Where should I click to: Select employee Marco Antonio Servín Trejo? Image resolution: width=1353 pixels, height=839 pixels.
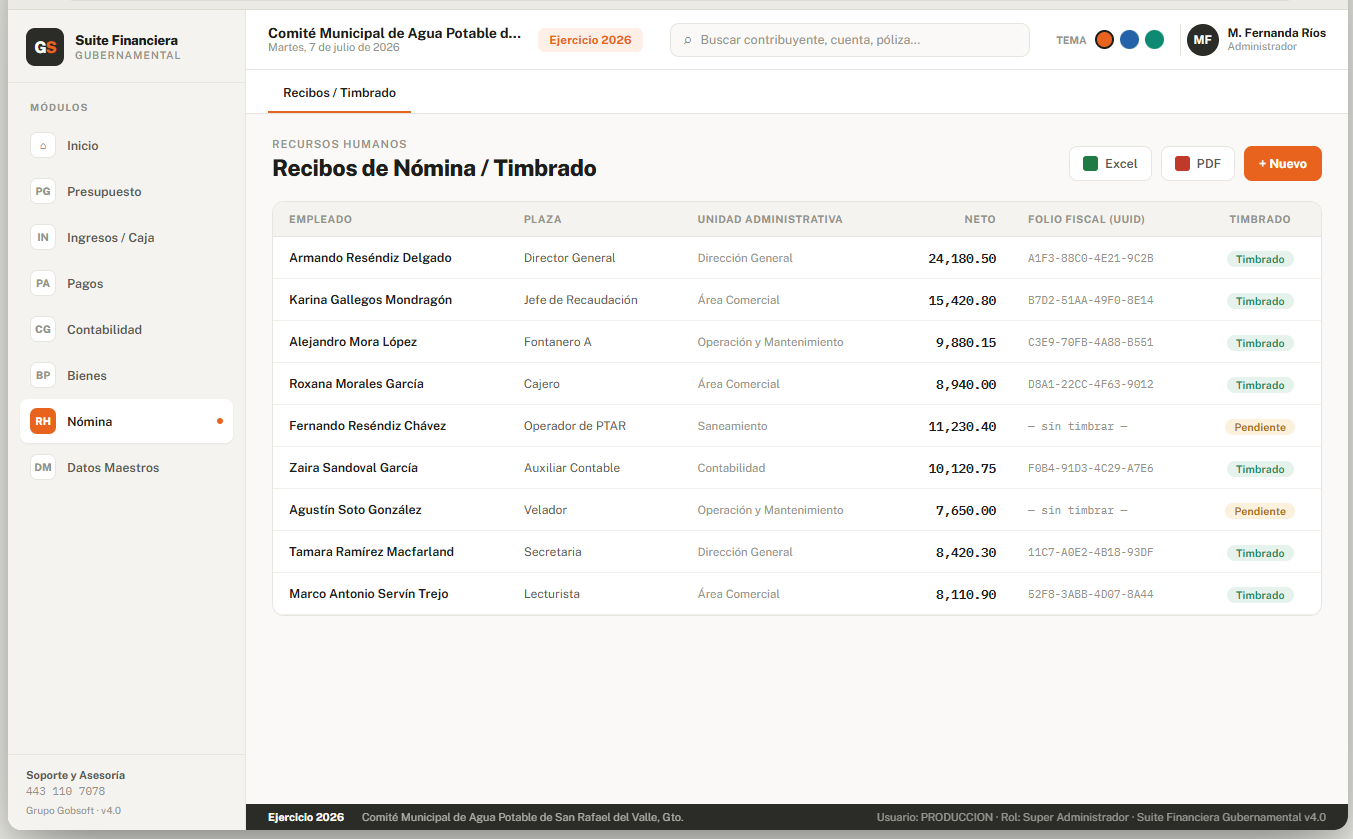(x=369, y=594)
